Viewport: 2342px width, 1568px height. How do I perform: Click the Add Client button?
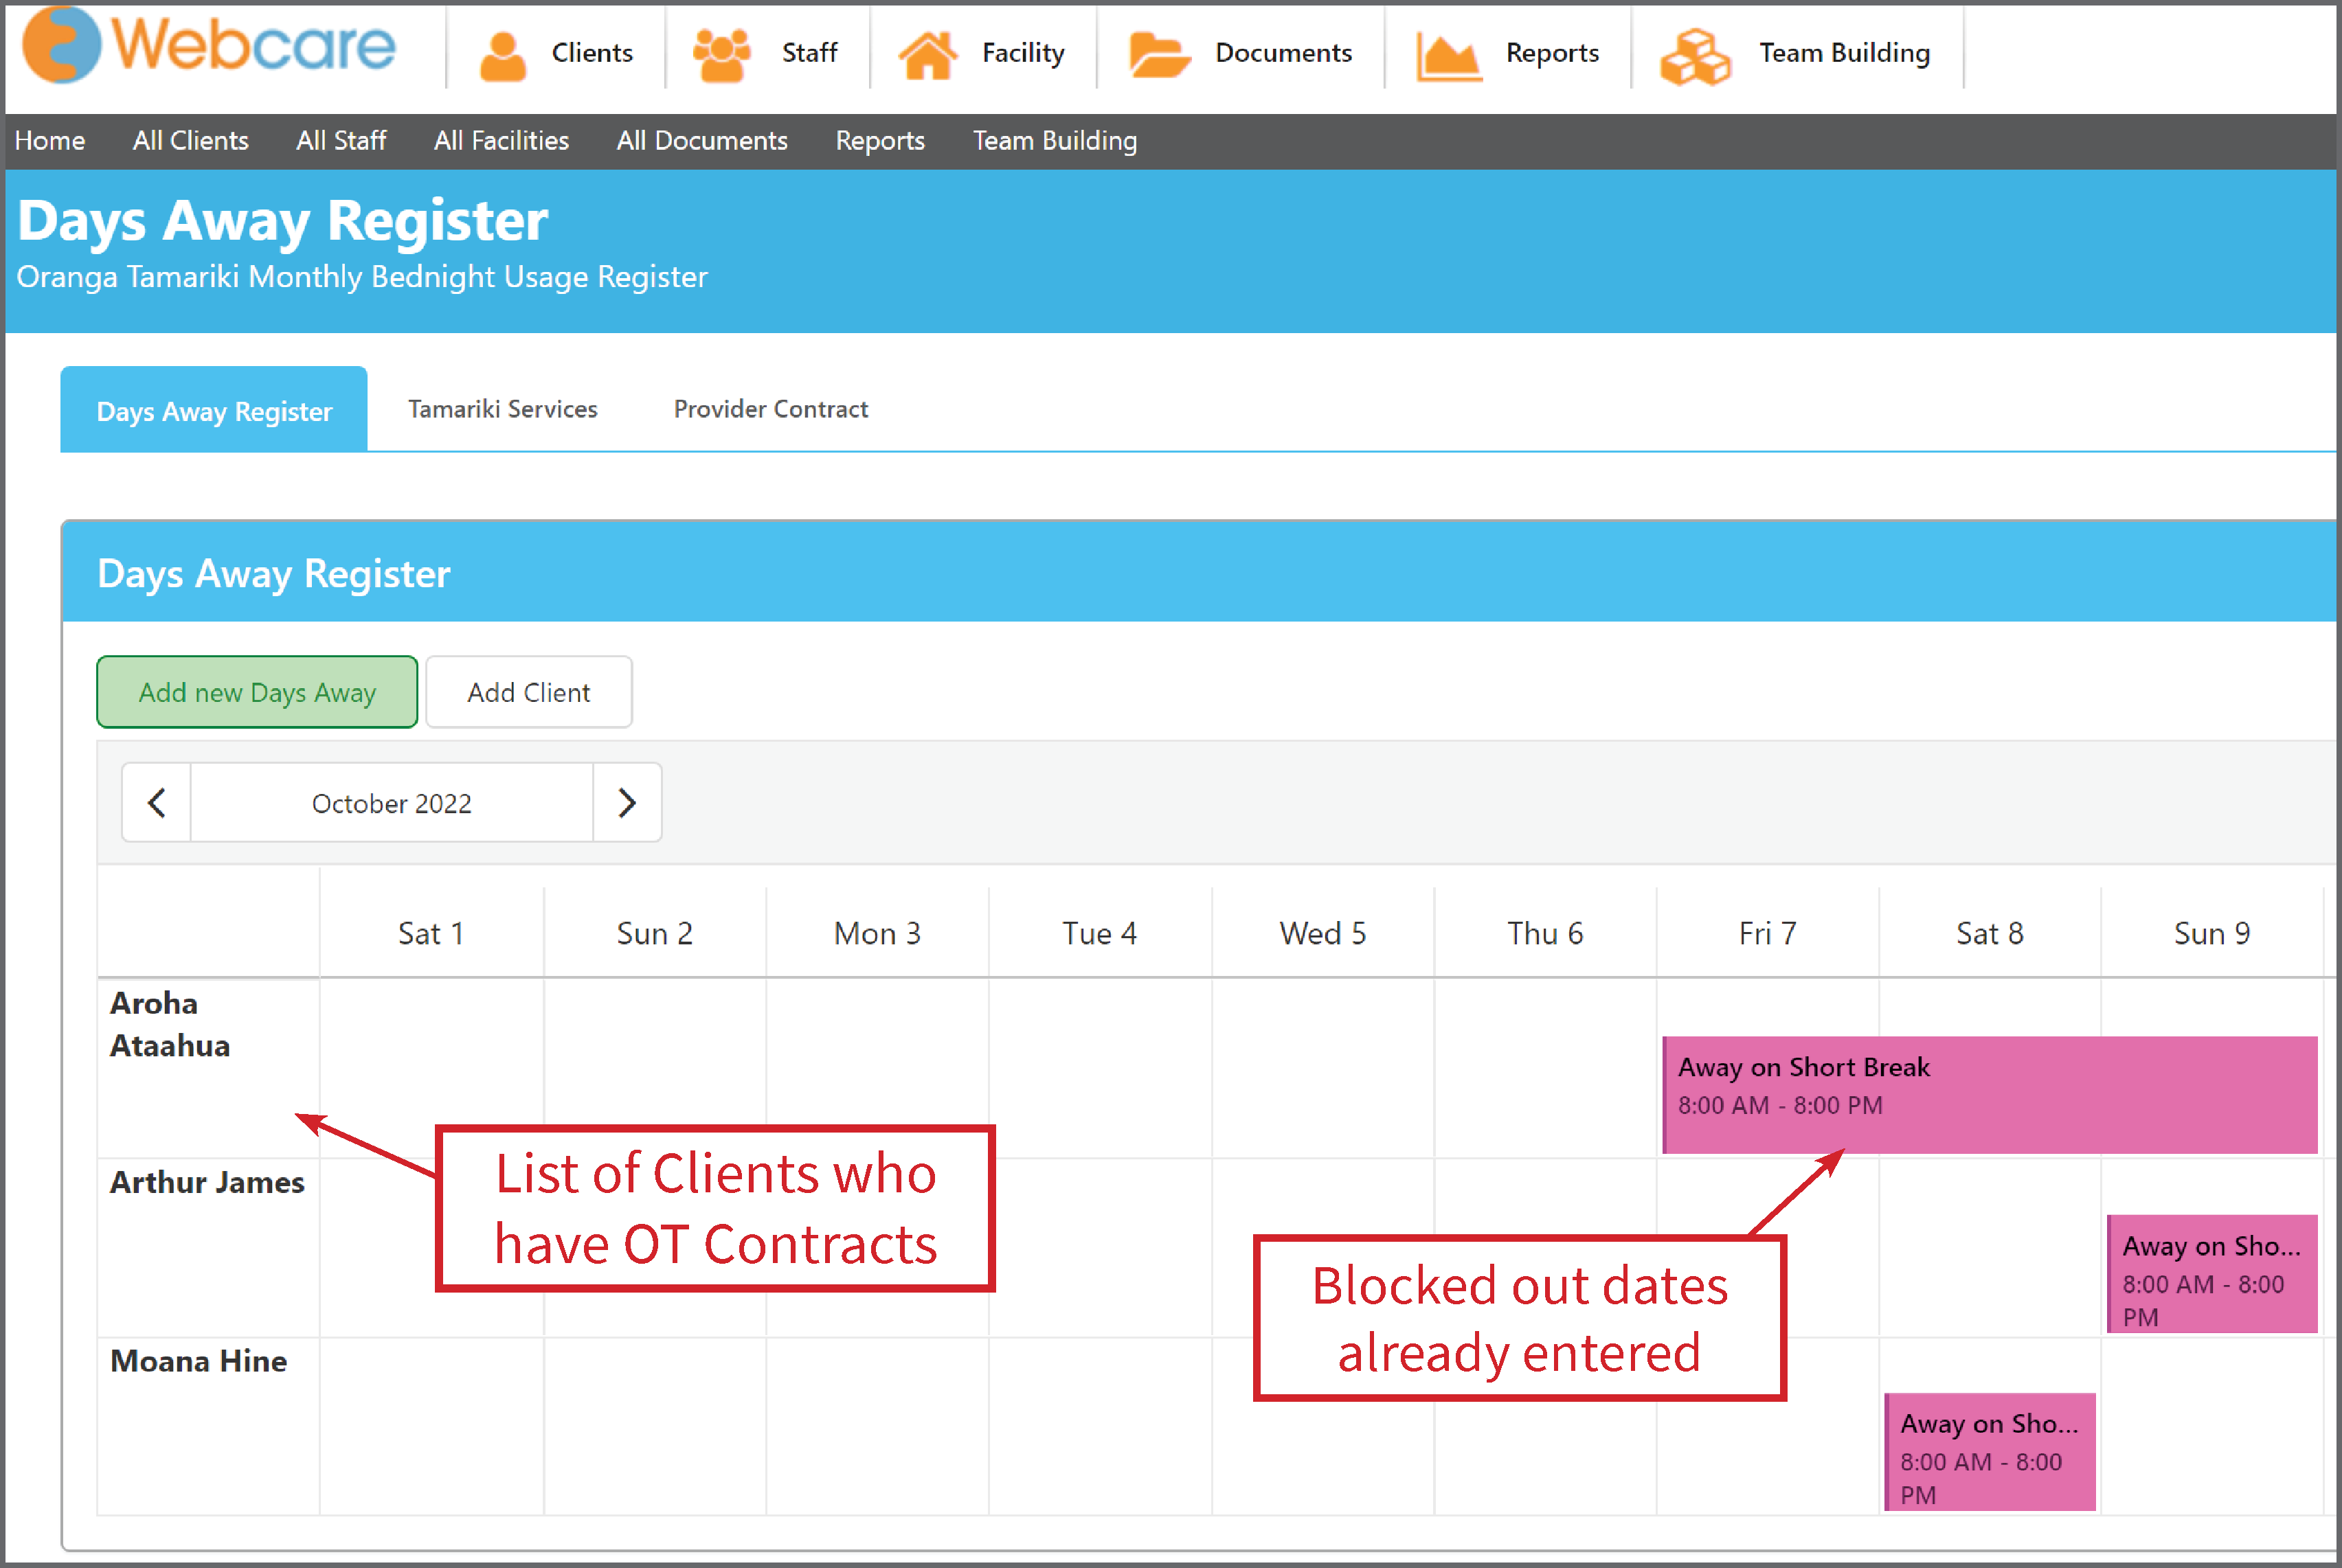pyautogui.click(x=529, y=692)
